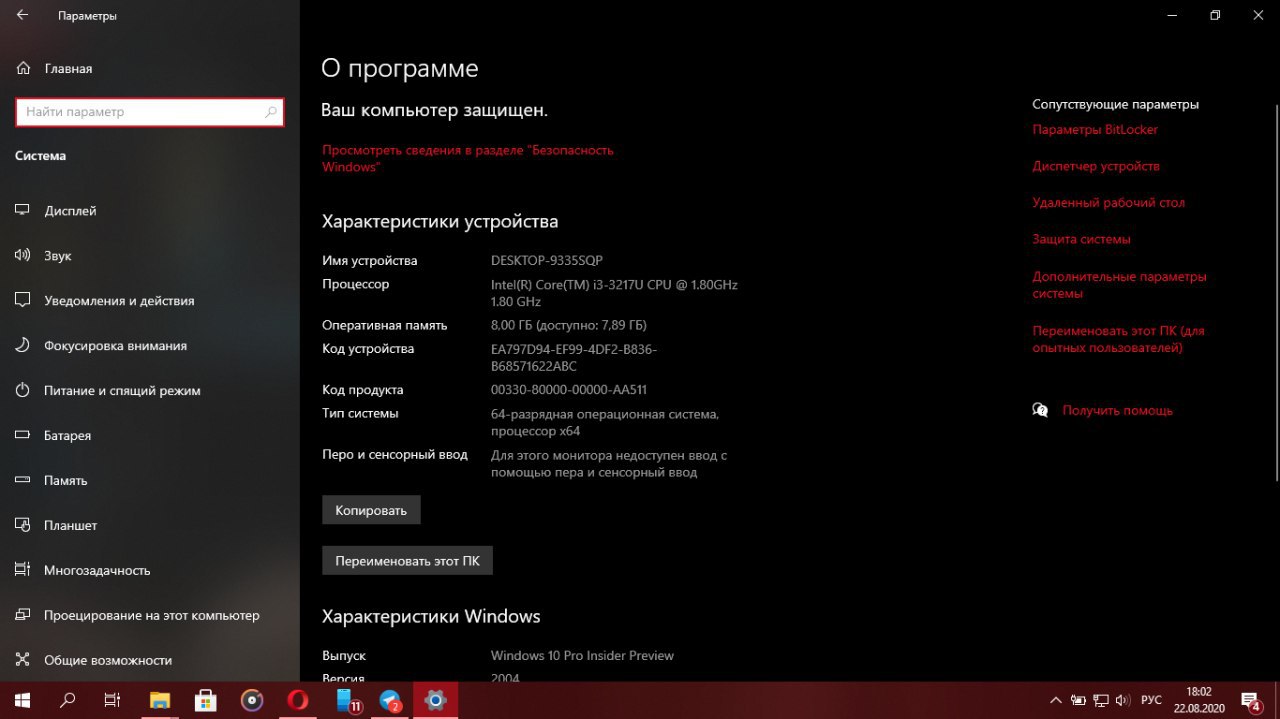Go back using the arrow in Settings
This screenshot has width=1280, height=719.
point(22,16)
